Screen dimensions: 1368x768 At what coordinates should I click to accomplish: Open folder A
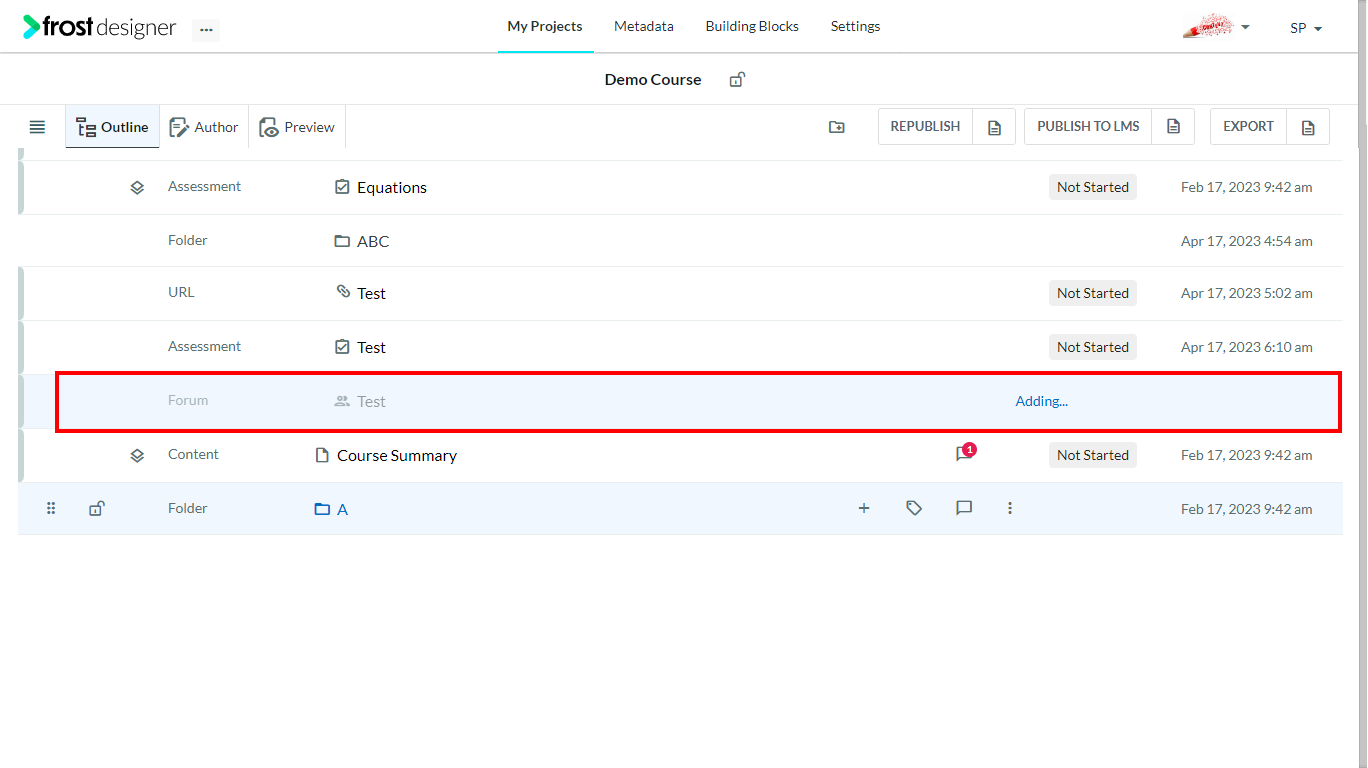[342, 509]
